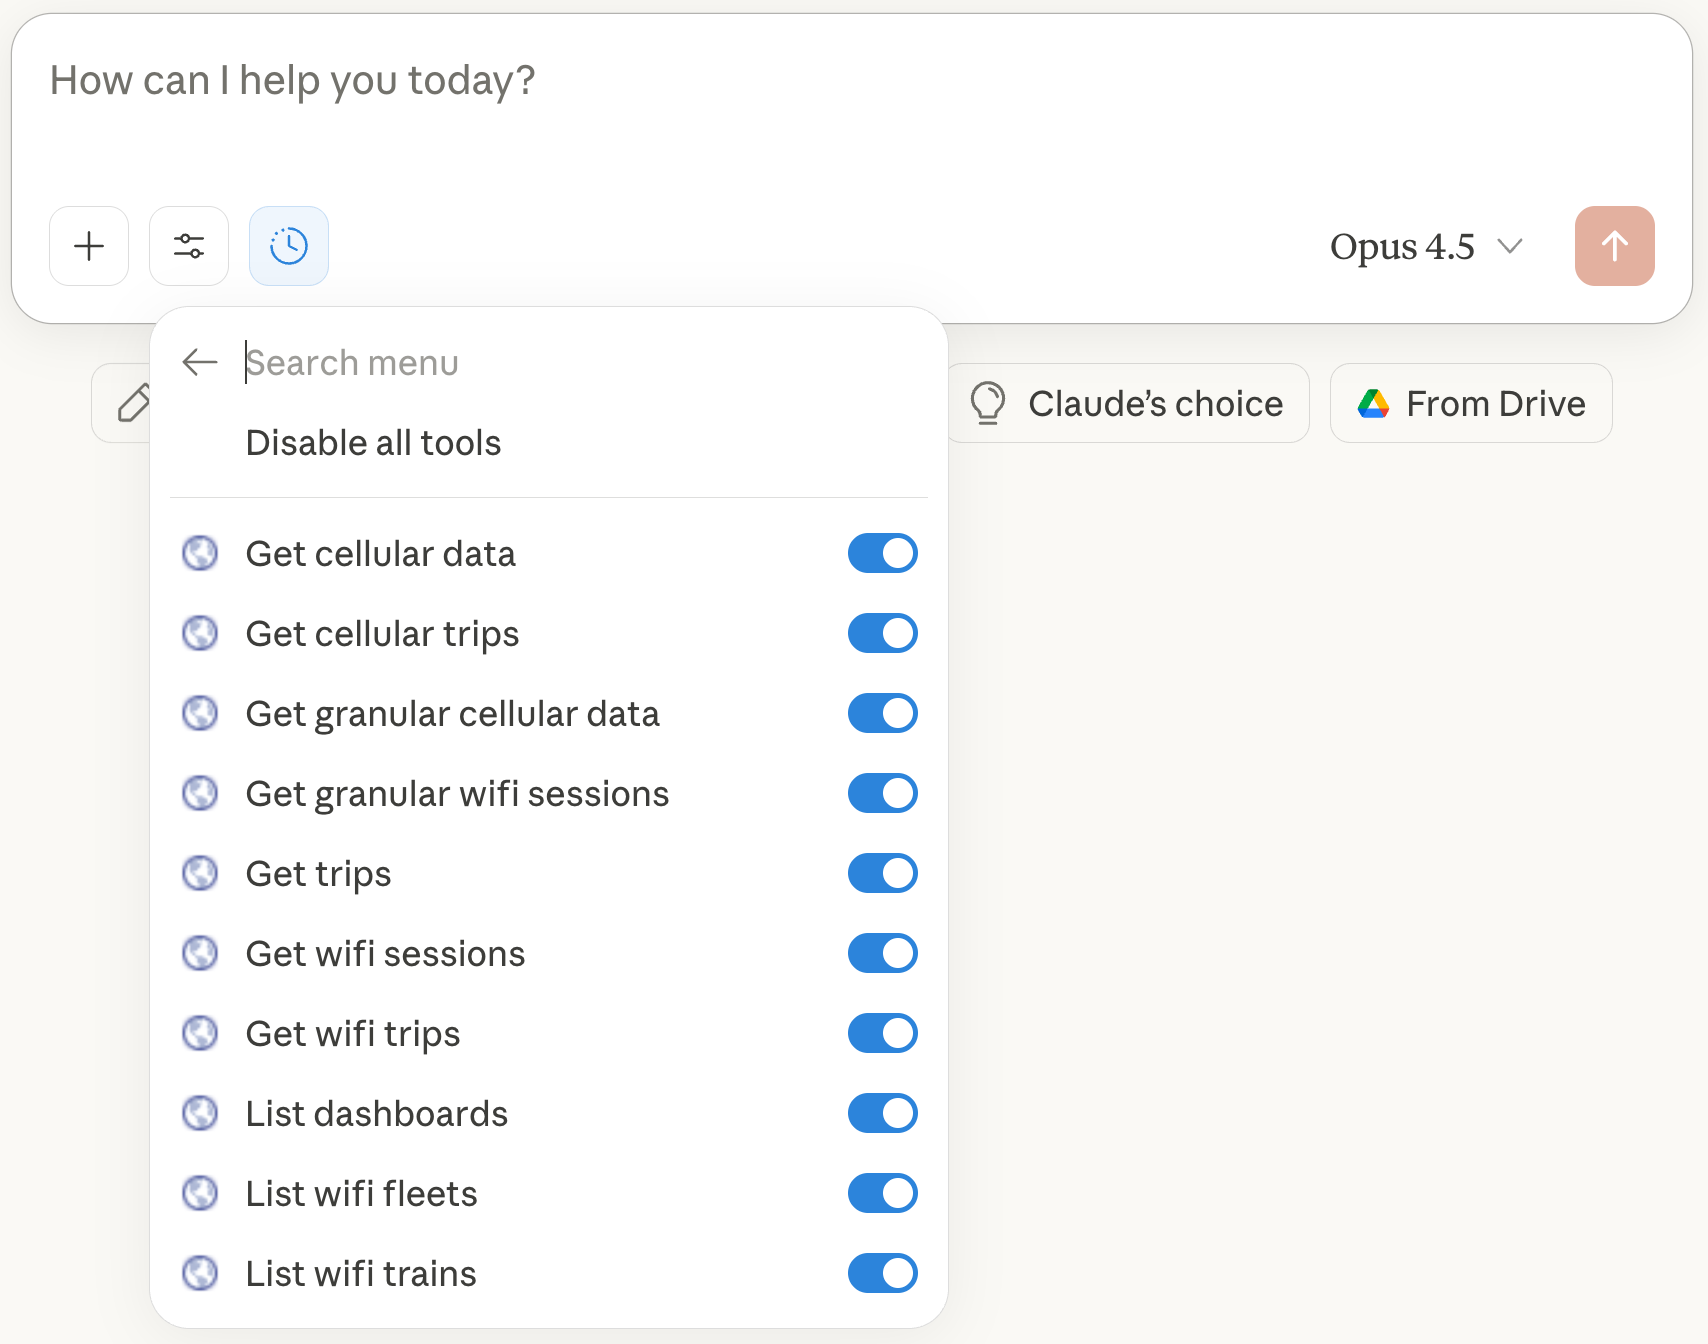Click the attach file plus icon
Viewport: 1708px width, 1344px height.
click(x=89, y=246)
